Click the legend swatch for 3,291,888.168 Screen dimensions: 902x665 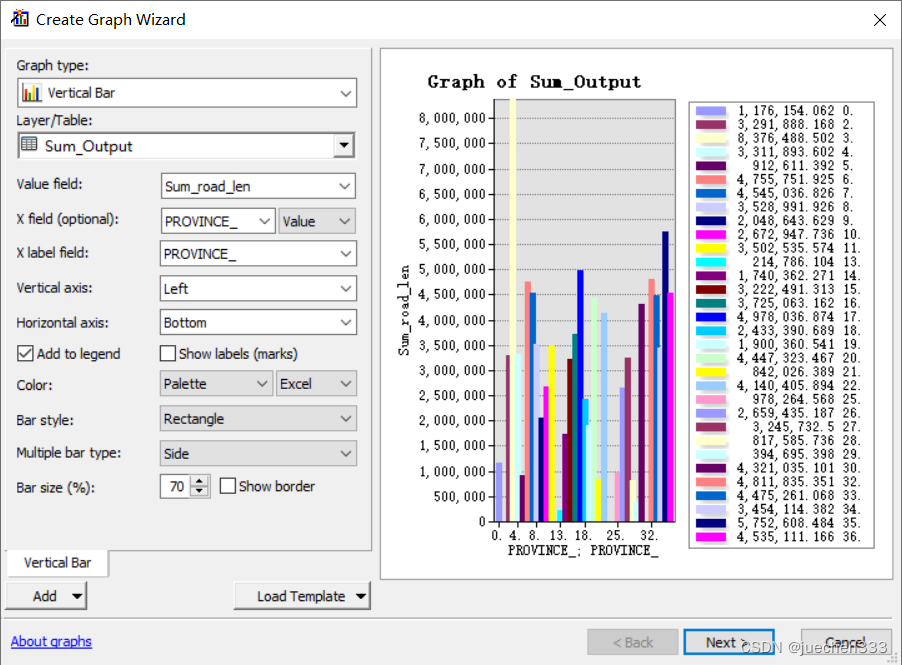pyautogui.click(x=711, y=125)
